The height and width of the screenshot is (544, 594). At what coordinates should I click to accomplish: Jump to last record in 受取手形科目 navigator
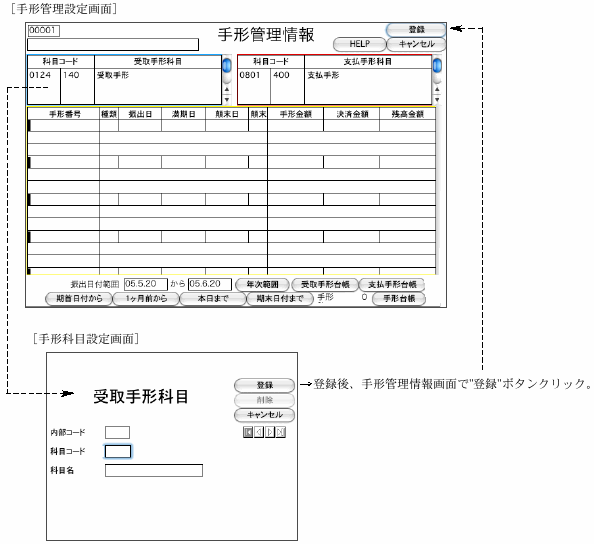(x=281, y=432)
